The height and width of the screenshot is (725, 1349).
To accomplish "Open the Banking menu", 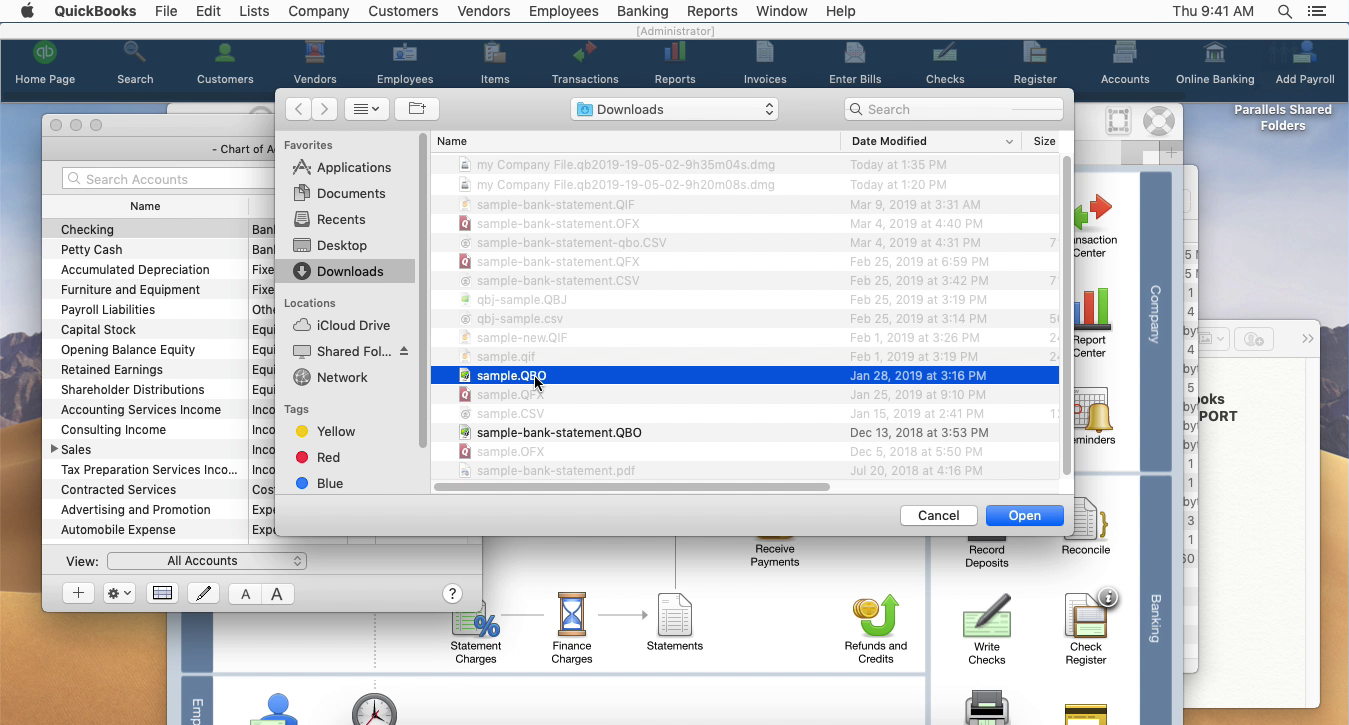I will (642, 11).
